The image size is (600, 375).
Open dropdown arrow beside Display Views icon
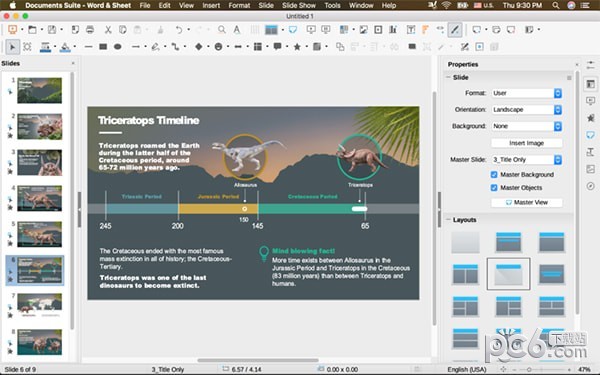click(x=282, y=29)
